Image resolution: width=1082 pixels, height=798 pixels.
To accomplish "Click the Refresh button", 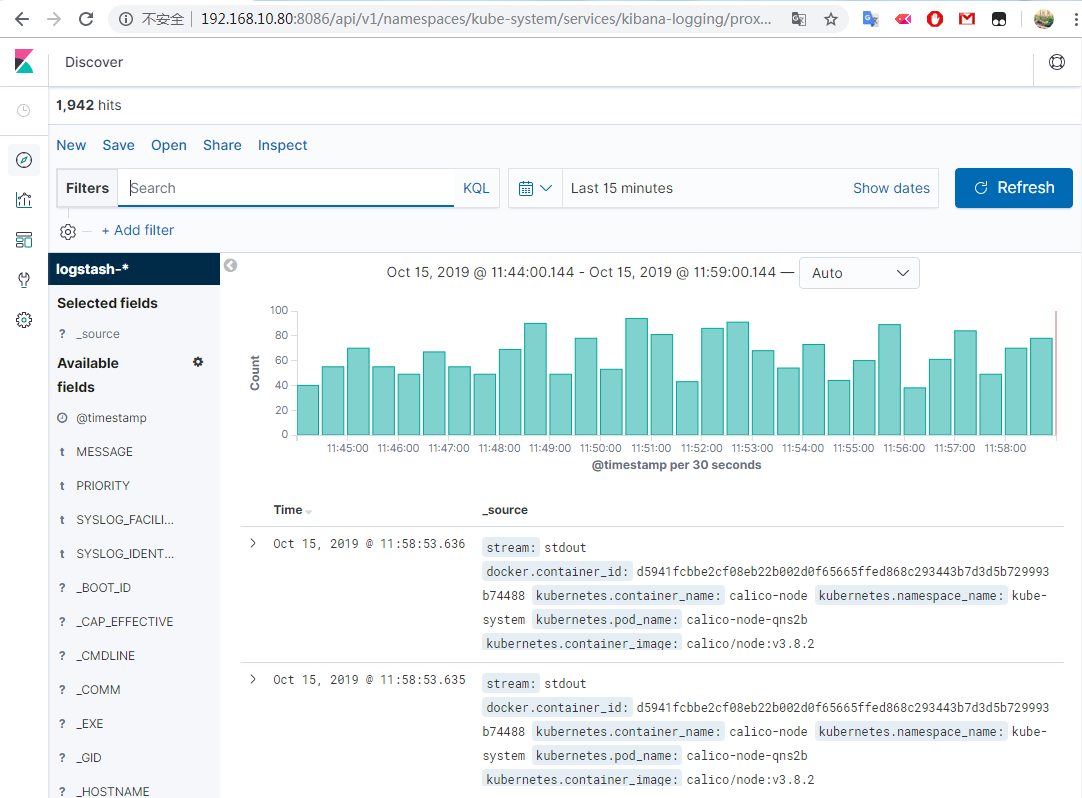I will pos(1013,188).
